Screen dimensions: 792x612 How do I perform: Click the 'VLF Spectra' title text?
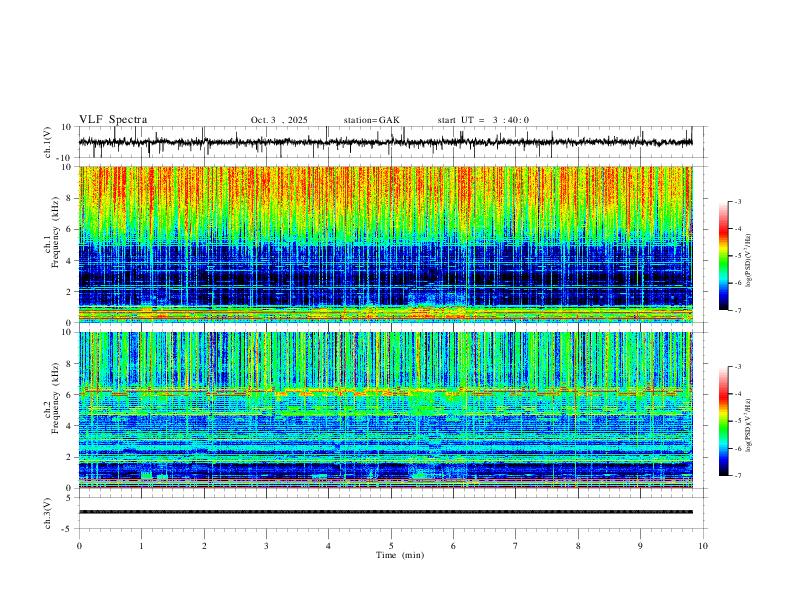click(113, 120)
